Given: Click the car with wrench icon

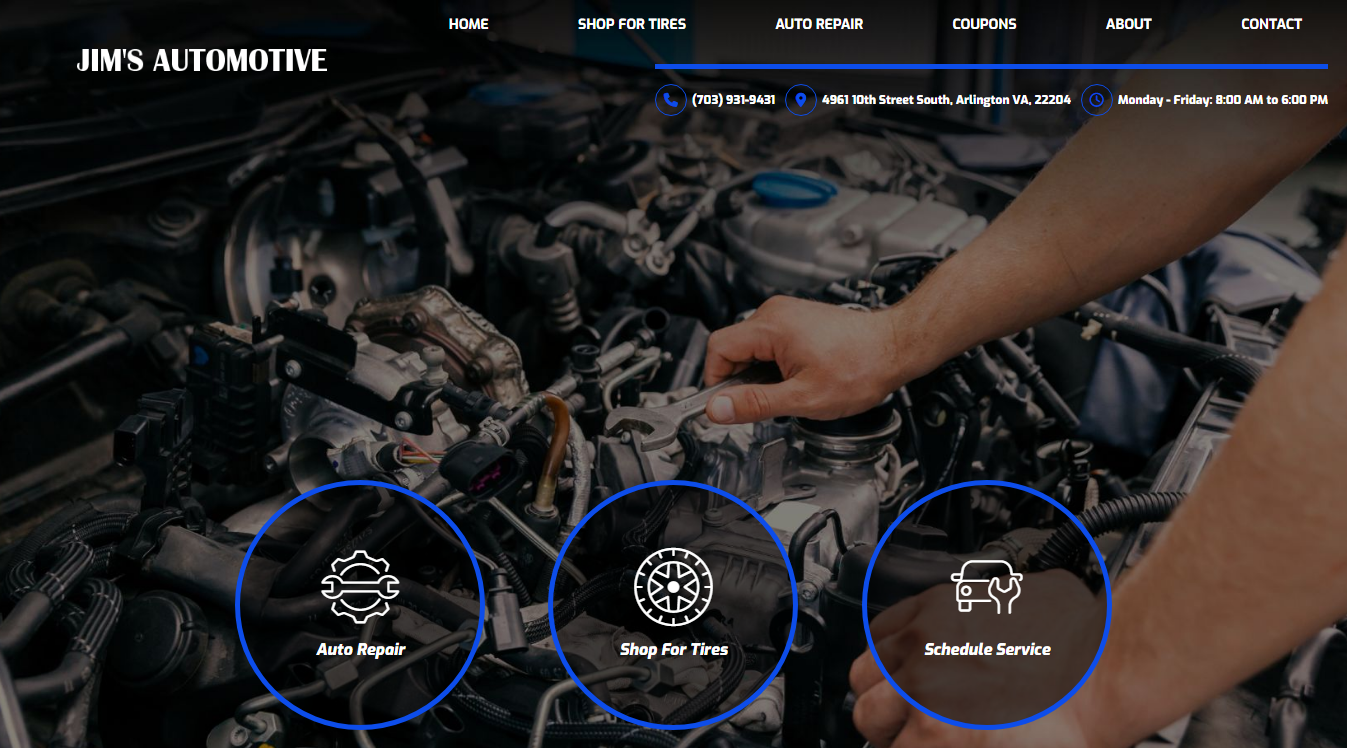Looking at the screenshot, I should 987,586.
